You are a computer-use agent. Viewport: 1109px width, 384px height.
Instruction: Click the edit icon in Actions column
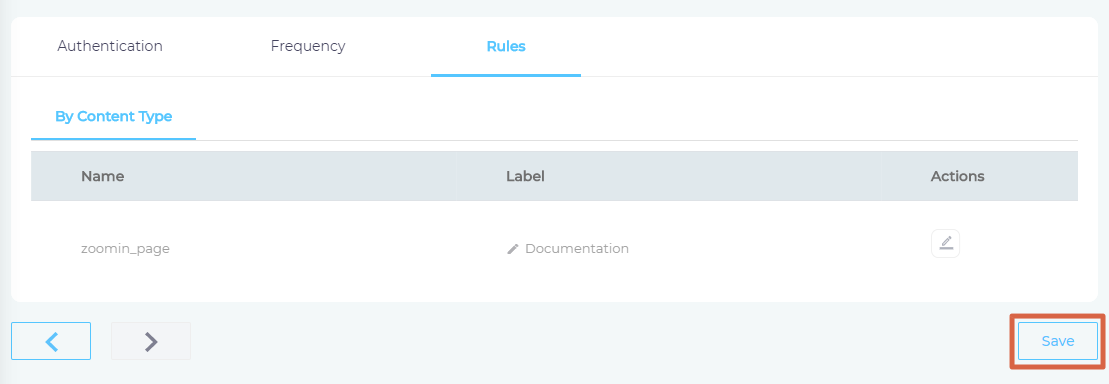point(946,244)
